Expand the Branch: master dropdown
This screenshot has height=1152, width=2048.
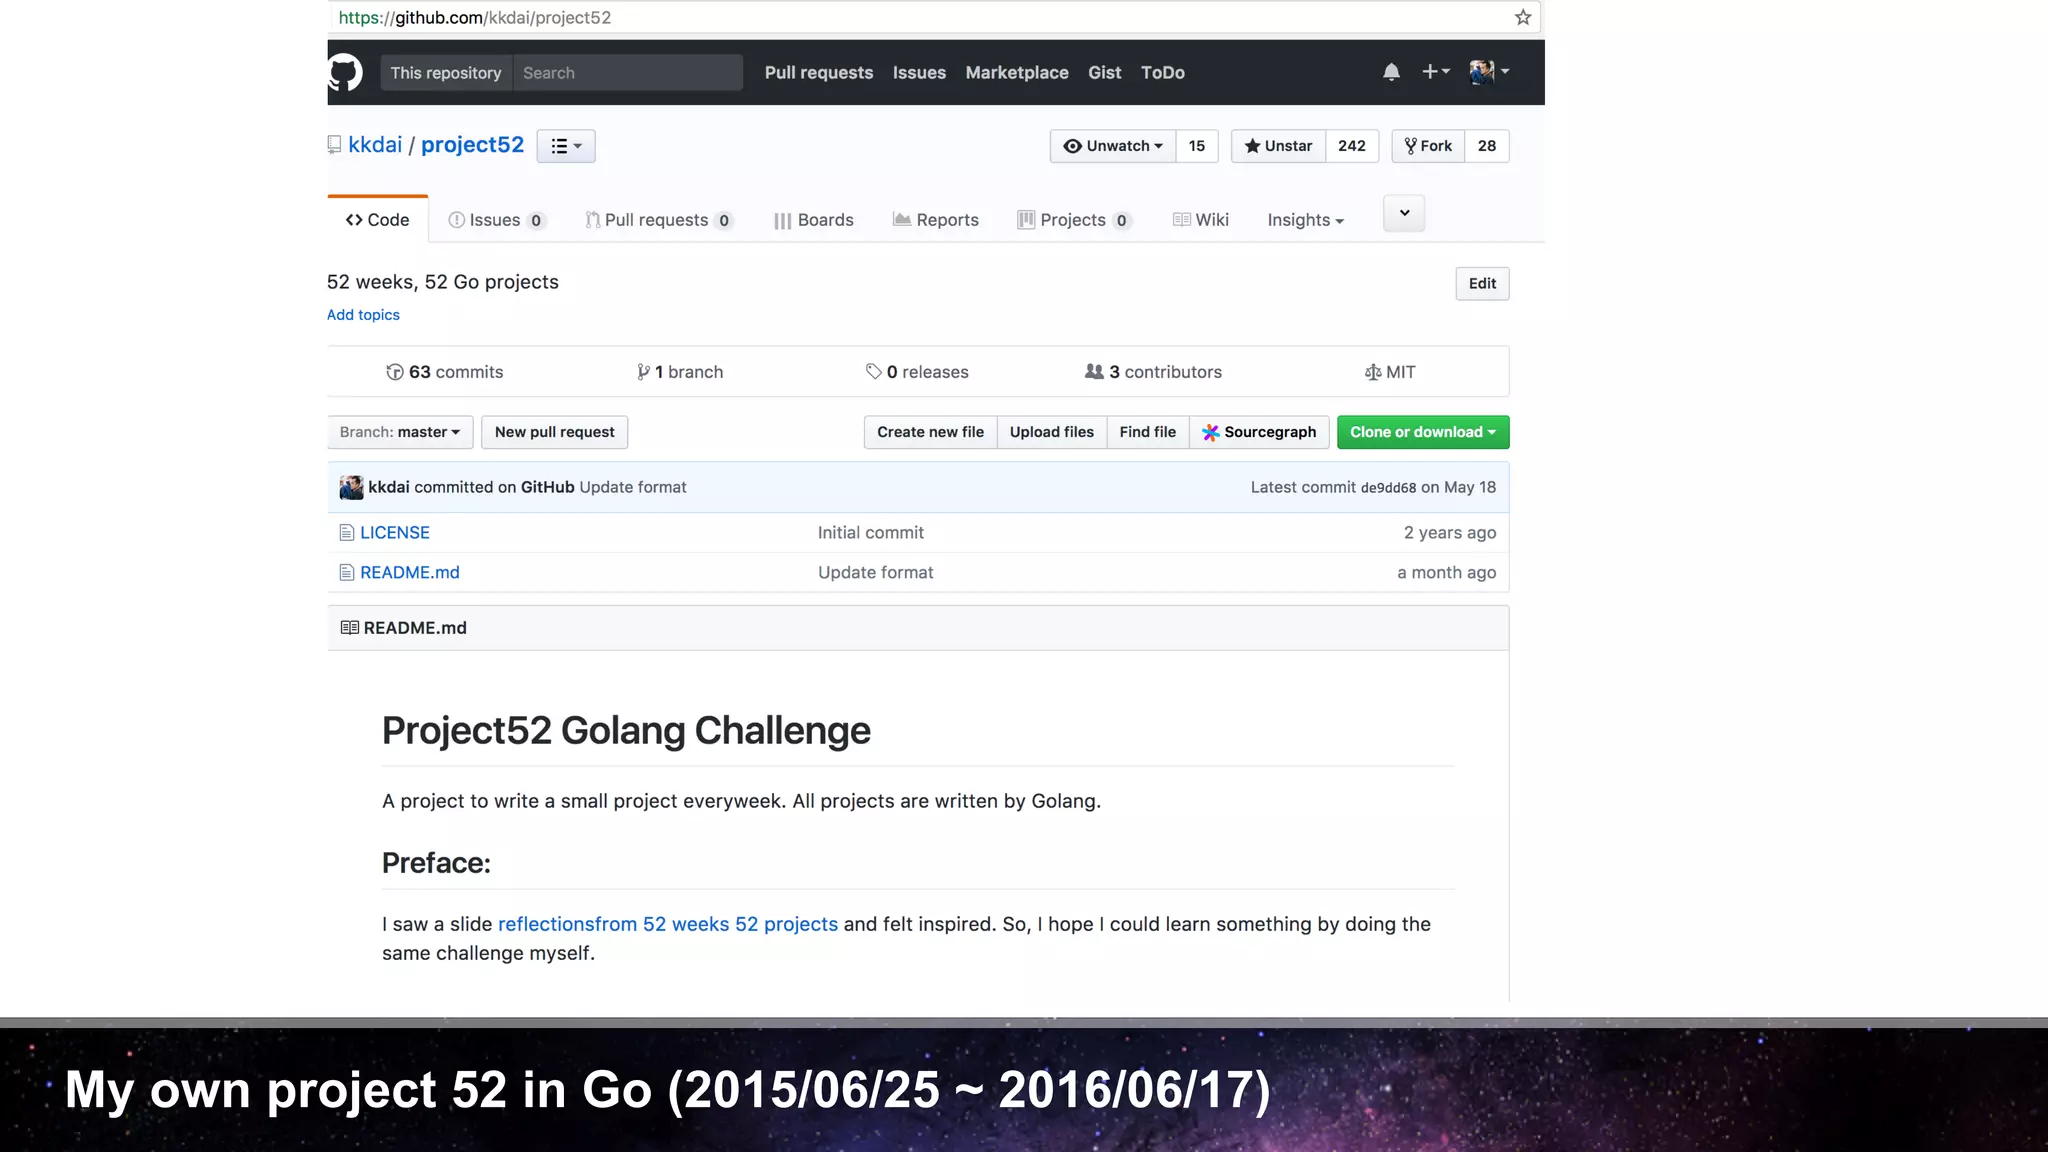(399, 432)
